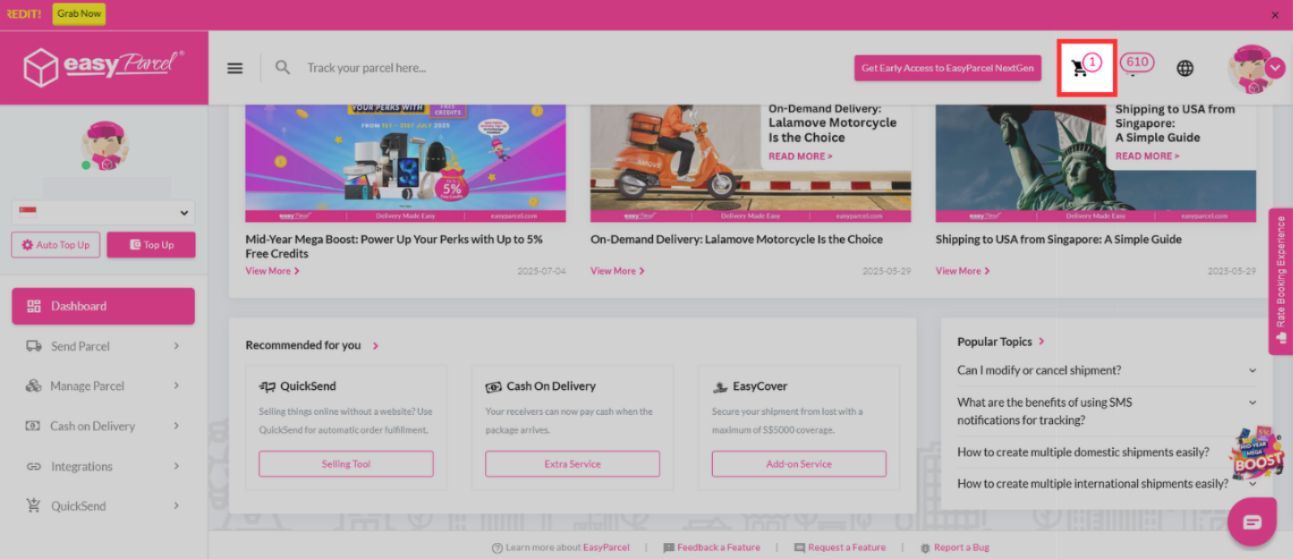Screen dimensions: 1293x559
Task: Click the Integrations link icon
Action: pyautogui.click(x=33, y=466)
